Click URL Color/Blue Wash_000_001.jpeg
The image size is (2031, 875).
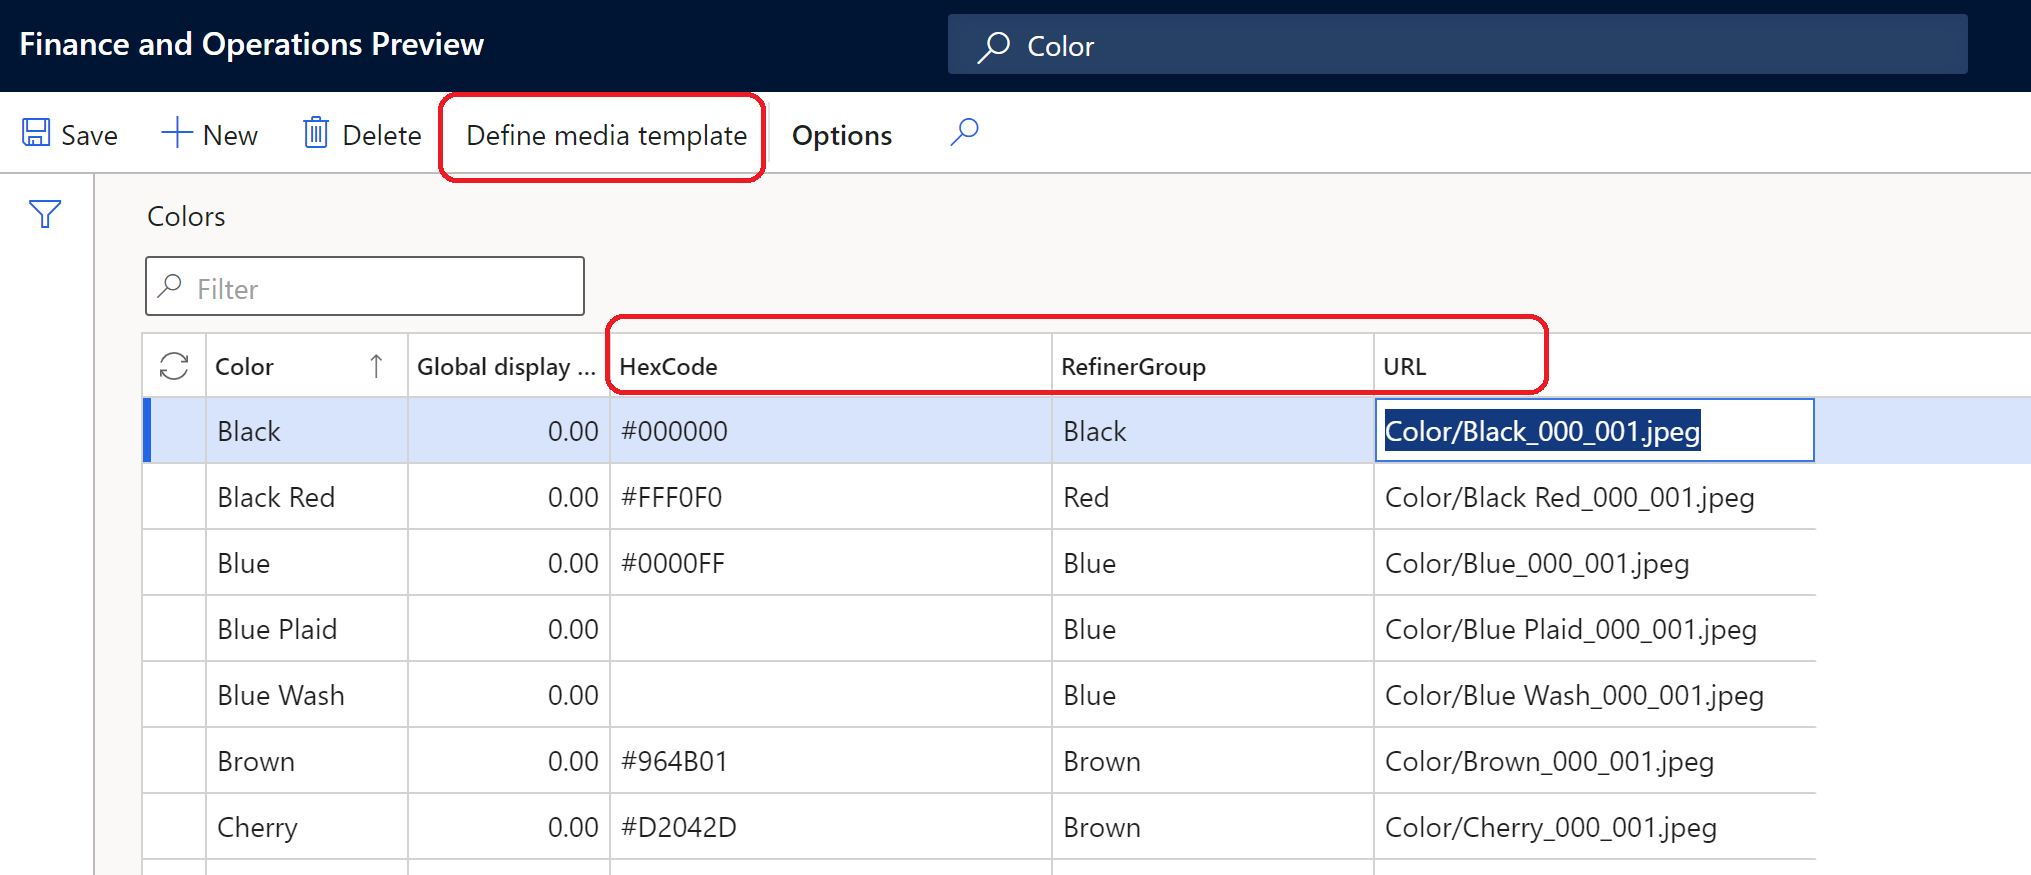tap(1595, 695)
